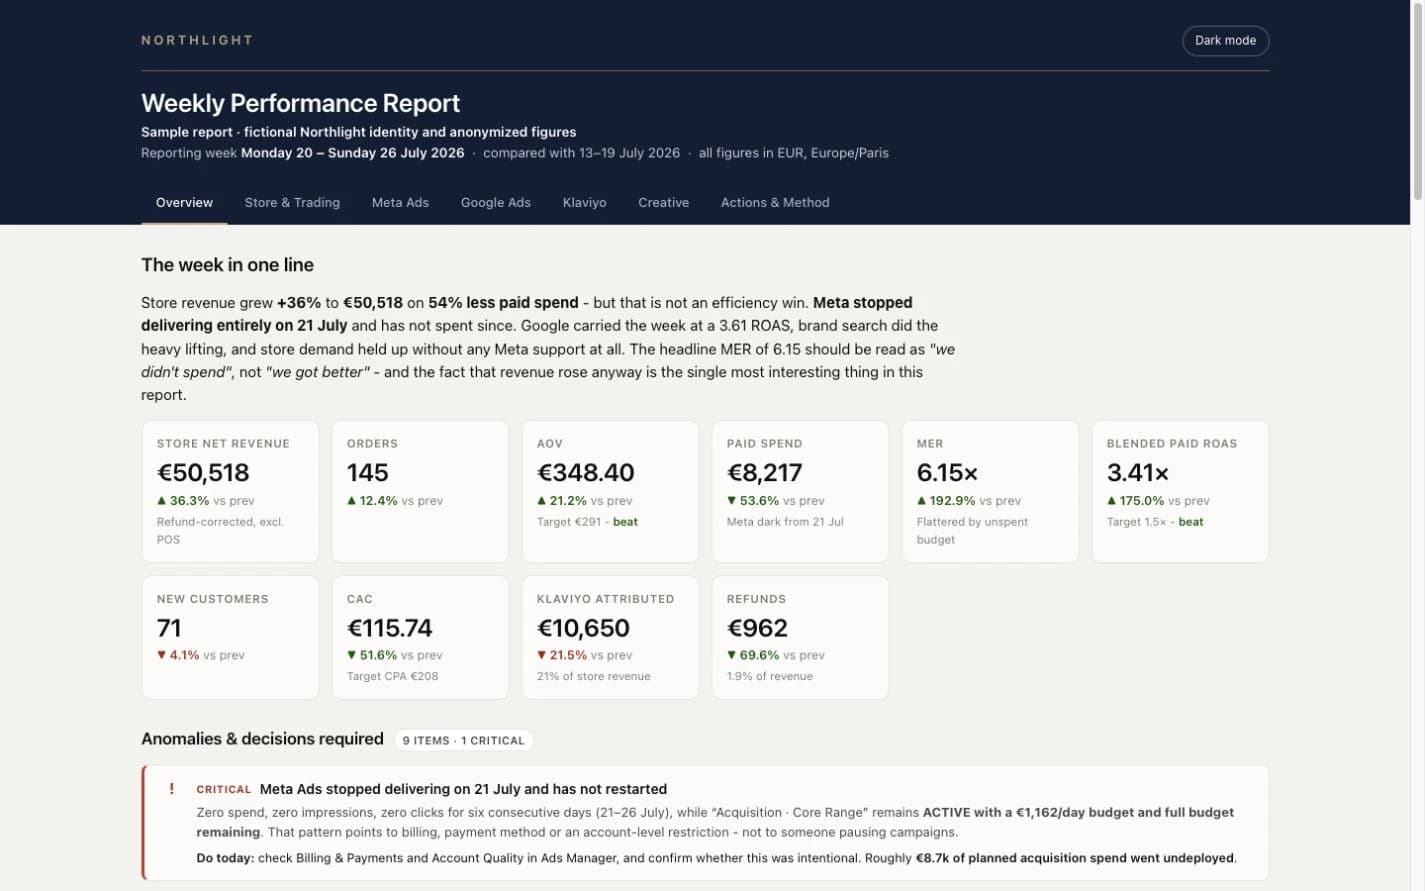1425x891 pixels.
Task: Click the NORTHLIGHT logo text
Action: pyautogui.click(x=197, y=41)
